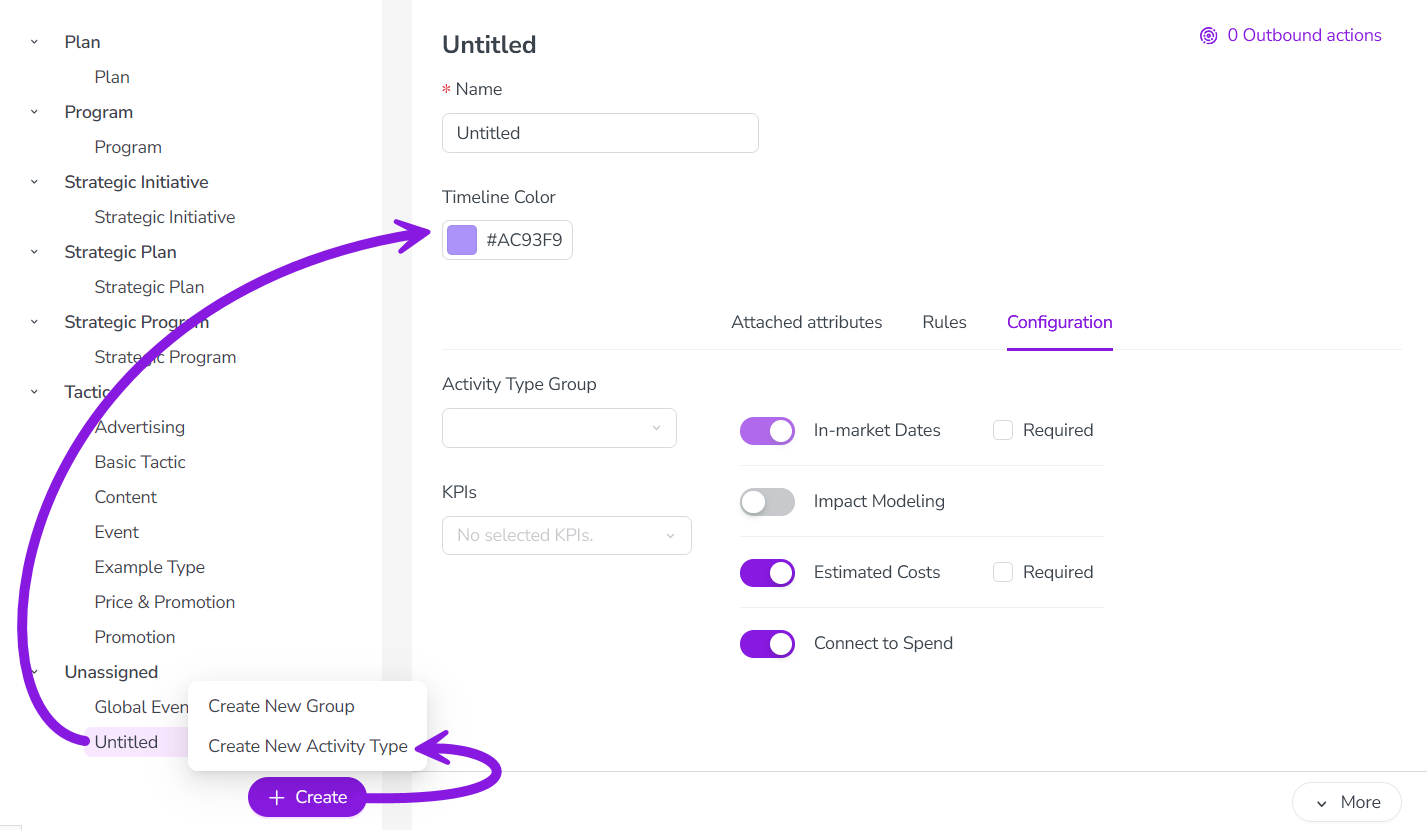Collapse the Strategic Initiative group chevron
Image resolution: width=1427 pixels, height=830 pixels.
34,182
